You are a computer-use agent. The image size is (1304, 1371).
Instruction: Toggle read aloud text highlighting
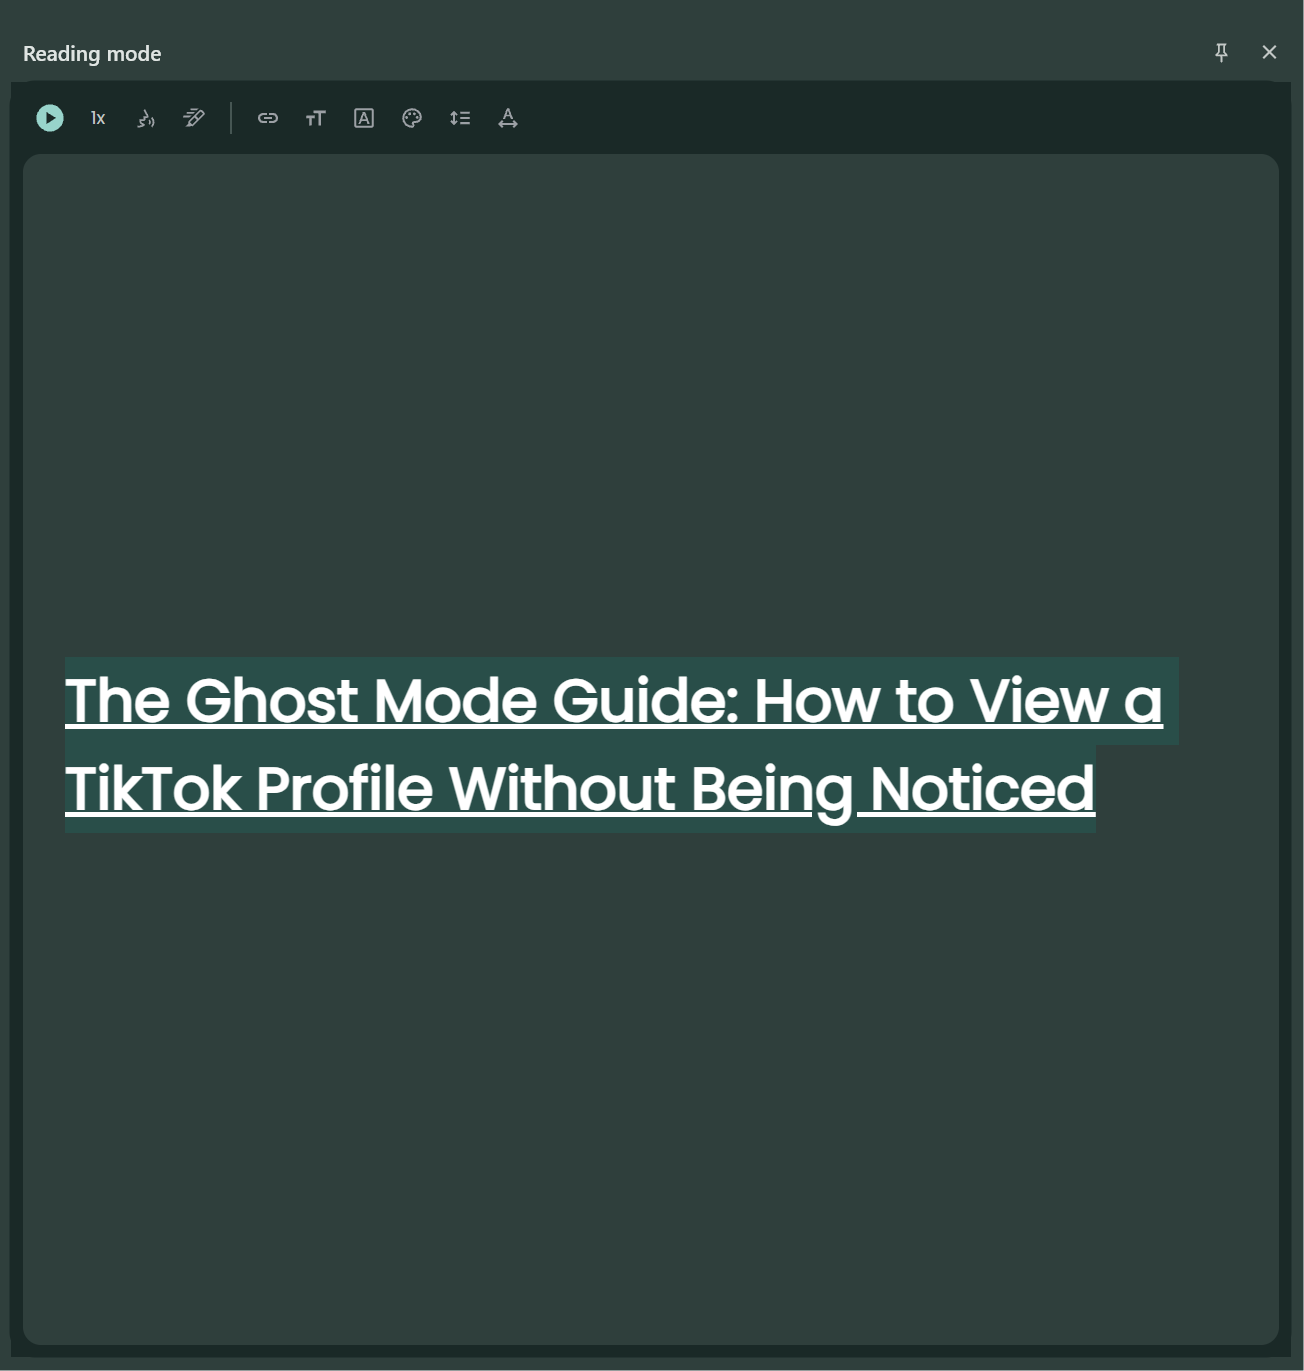pyautogui.click(x=194, y=118)
